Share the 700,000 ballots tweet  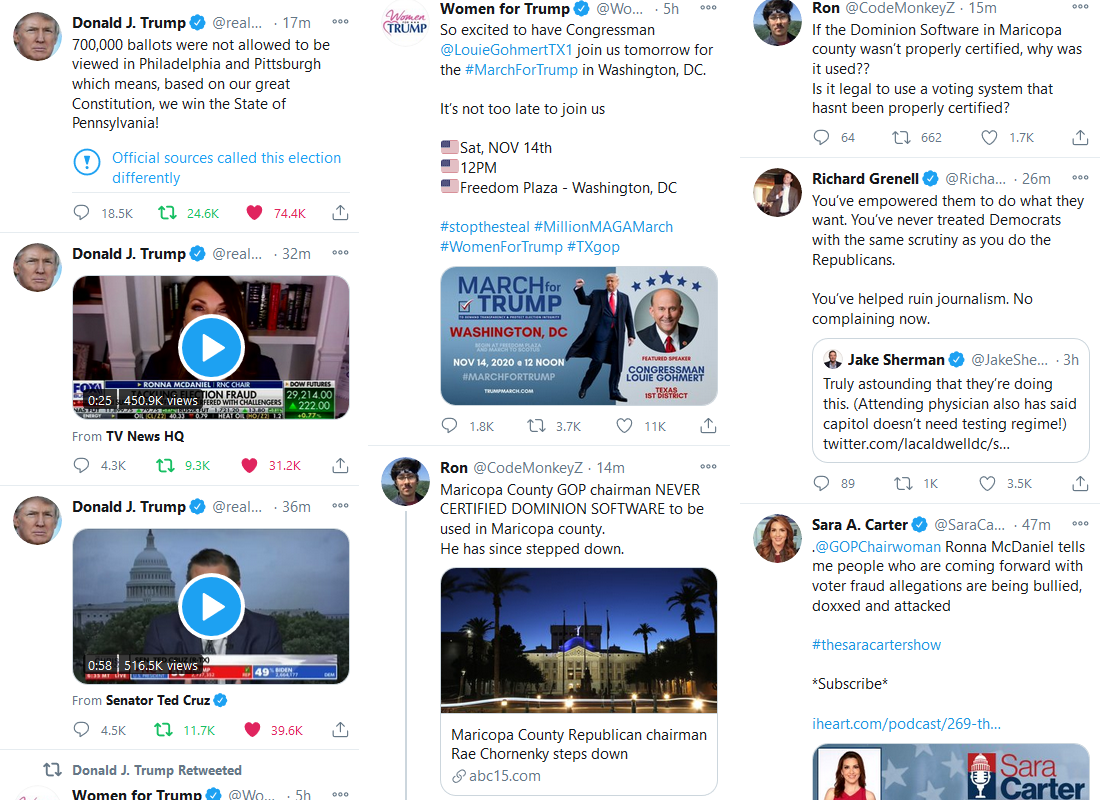pyautogui.click(x=340, y=213)
